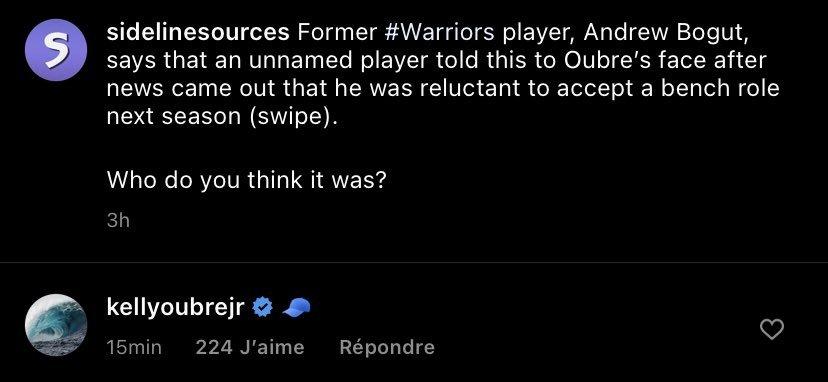Tap the blue cap emoji in the comment

pos(296,307)
